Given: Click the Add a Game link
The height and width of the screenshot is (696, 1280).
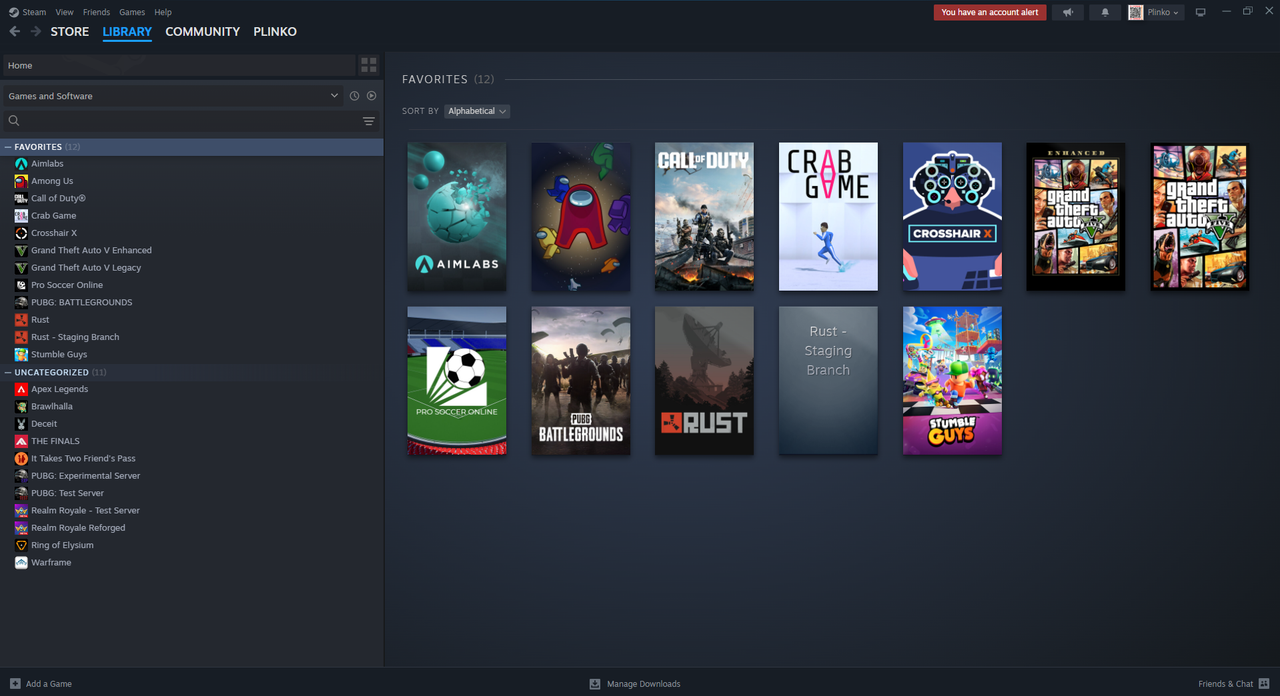Looking at the screenshot, I should click(49, 684).
